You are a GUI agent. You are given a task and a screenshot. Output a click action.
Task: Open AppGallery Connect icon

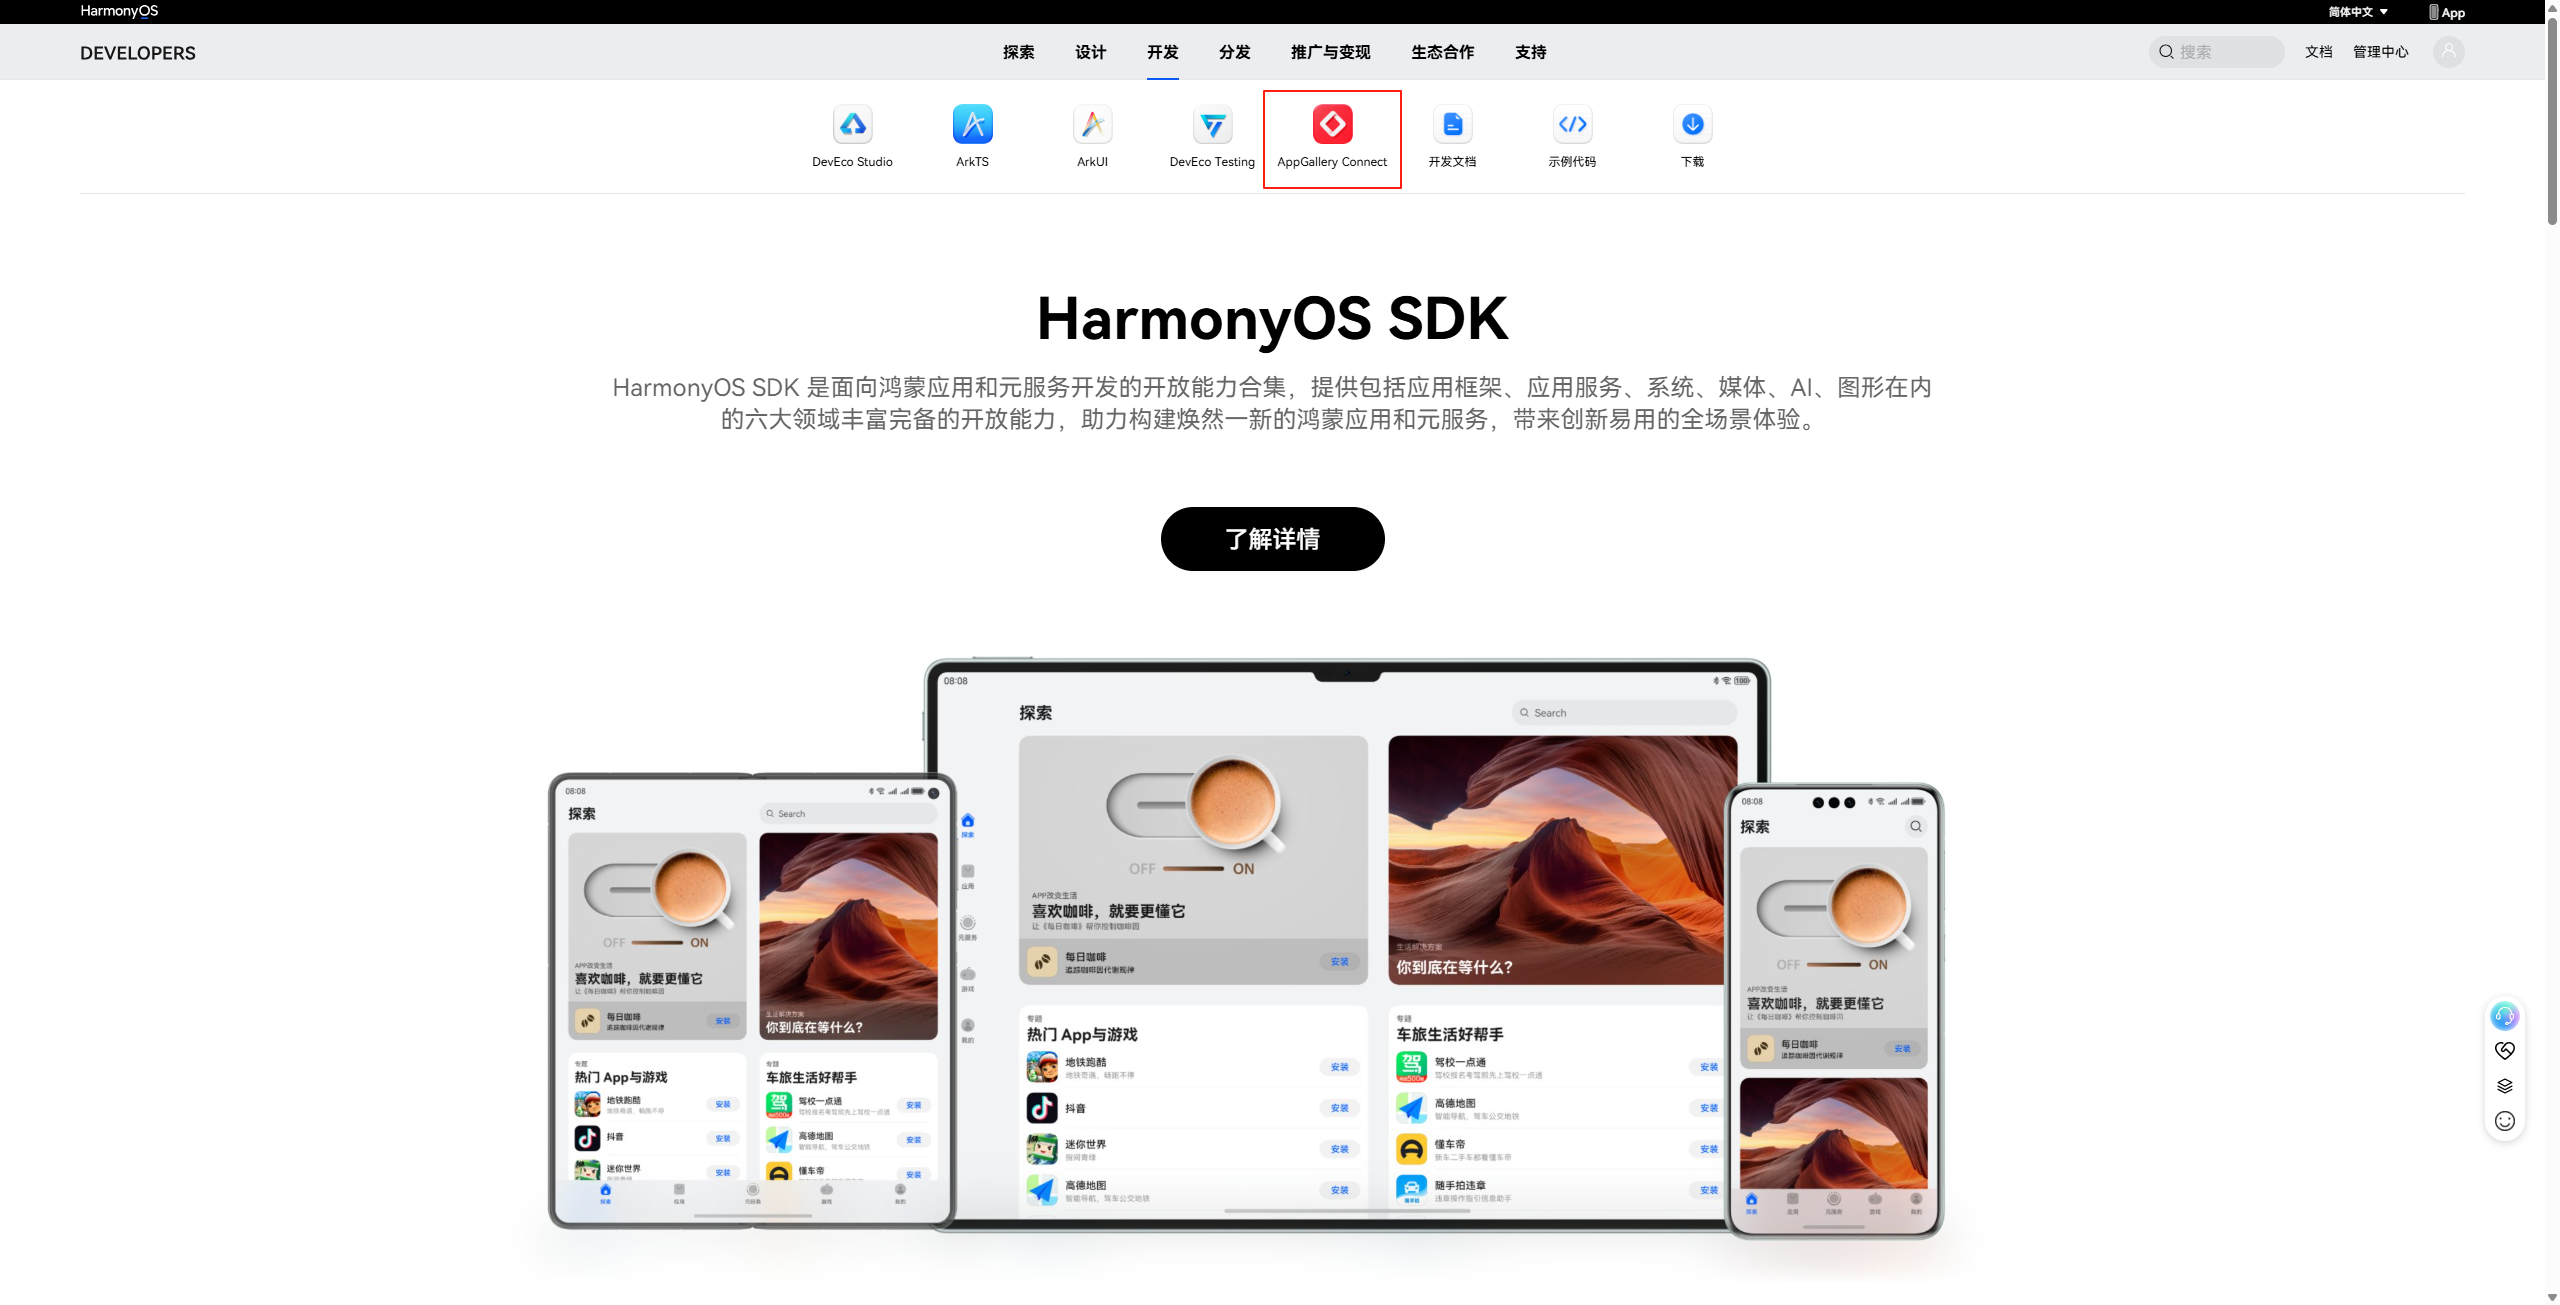tap(1332, 124)
